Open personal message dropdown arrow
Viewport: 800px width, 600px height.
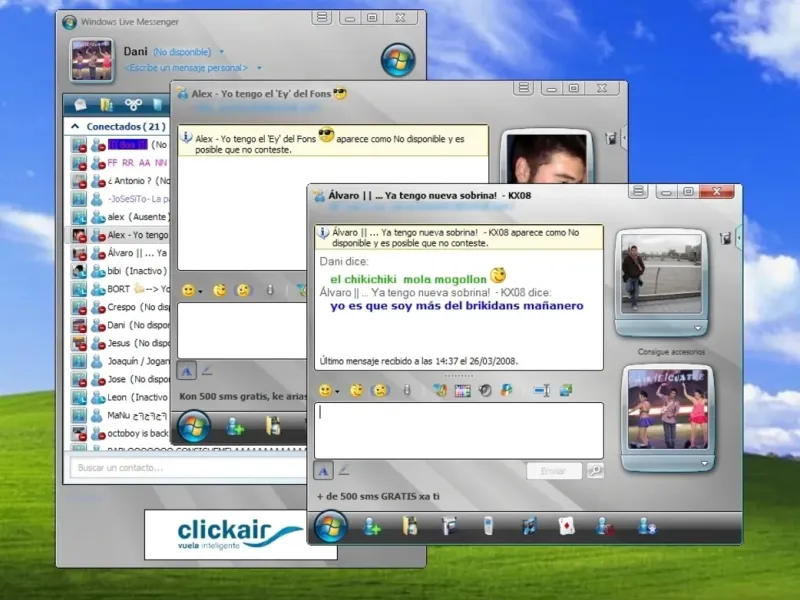(x=259, y=68)
